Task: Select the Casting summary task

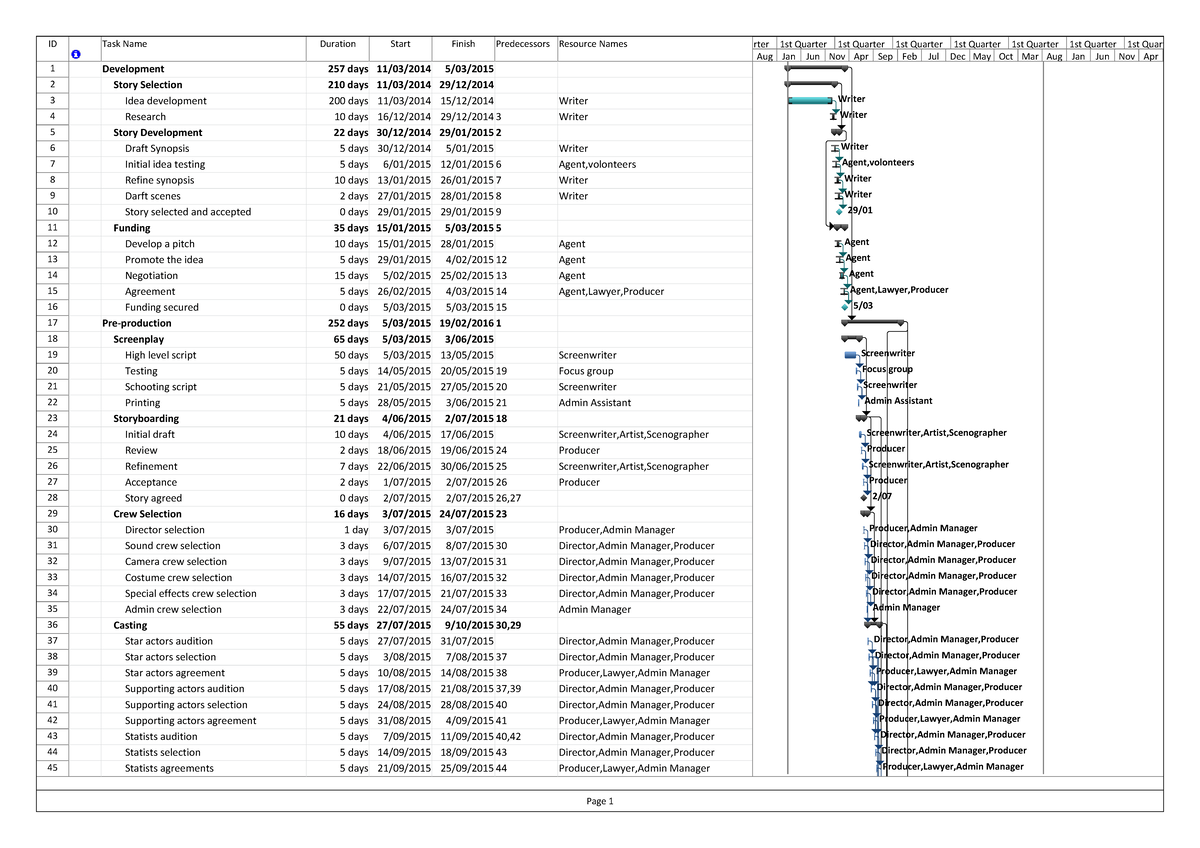Action: [130, 625]
